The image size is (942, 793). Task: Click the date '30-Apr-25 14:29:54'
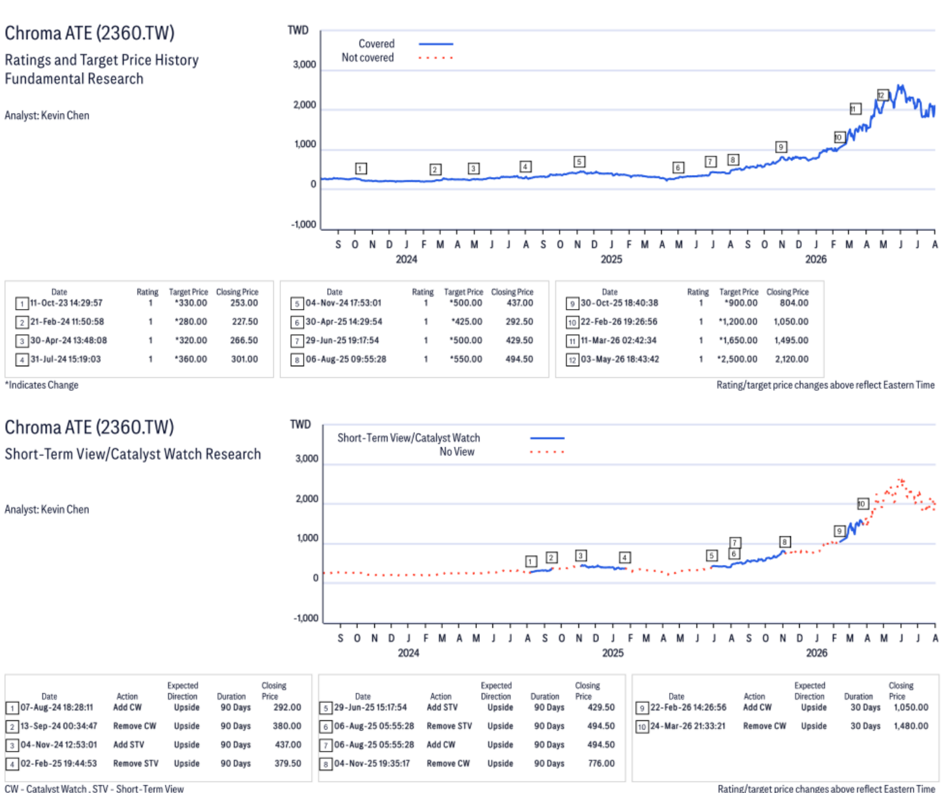pos(344,321)
